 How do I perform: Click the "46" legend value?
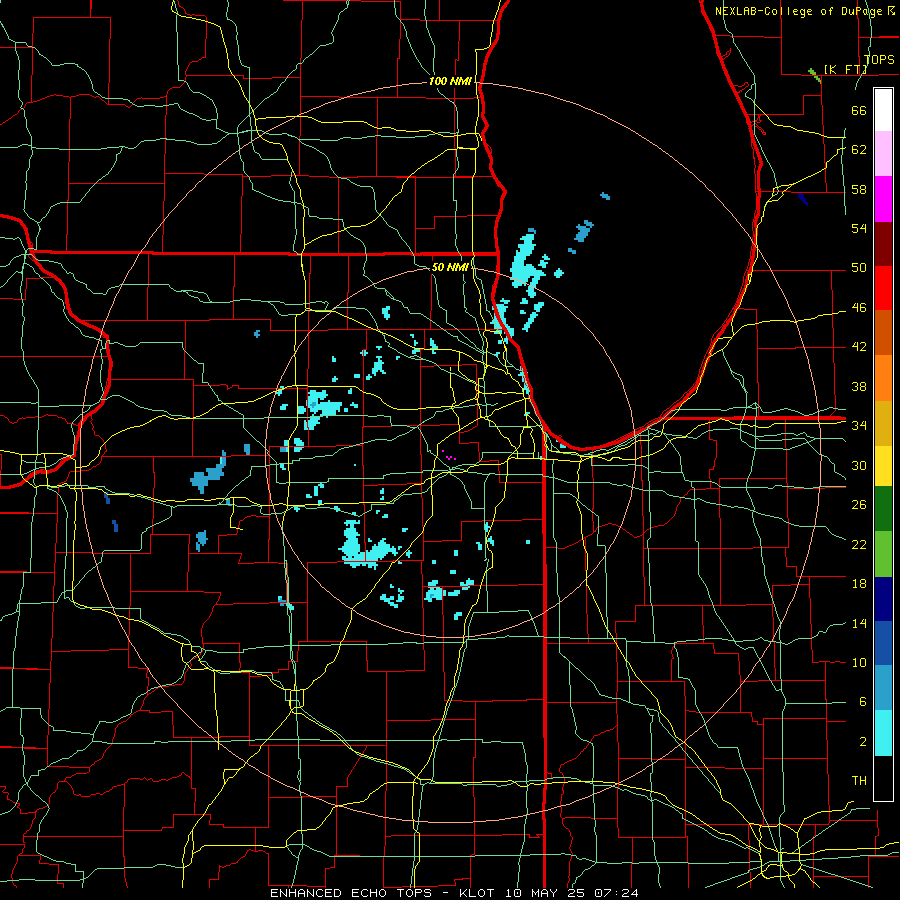pyautogui.click(x=859, y=307)
